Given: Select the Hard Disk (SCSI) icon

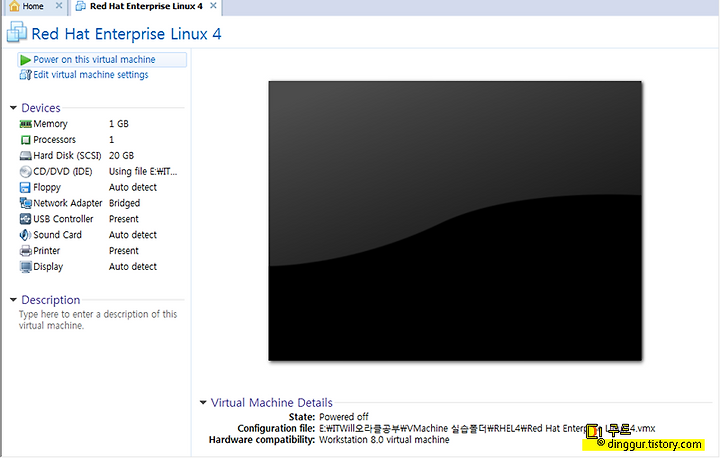Looking at the screenshot, I should pyautogui.click(x=25, y=156).
